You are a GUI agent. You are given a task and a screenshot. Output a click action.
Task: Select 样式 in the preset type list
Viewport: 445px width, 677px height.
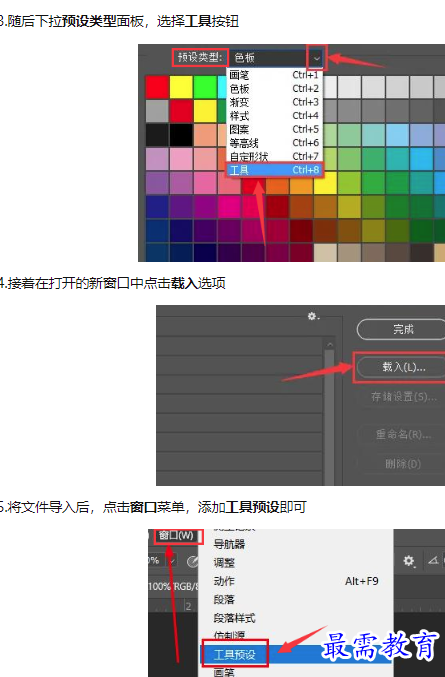coord(274,116)
